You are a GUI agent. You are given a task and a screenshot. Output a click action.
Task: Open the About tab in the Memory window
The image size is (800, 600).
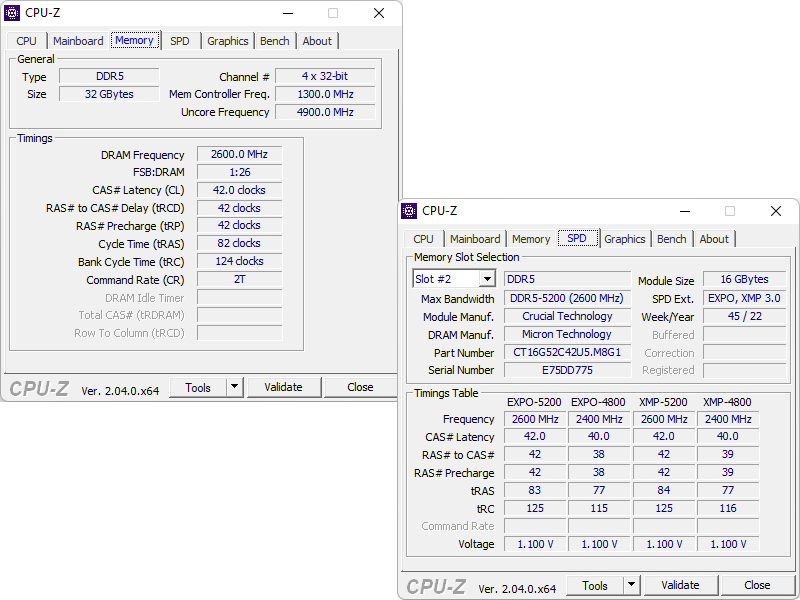point(317,41)
